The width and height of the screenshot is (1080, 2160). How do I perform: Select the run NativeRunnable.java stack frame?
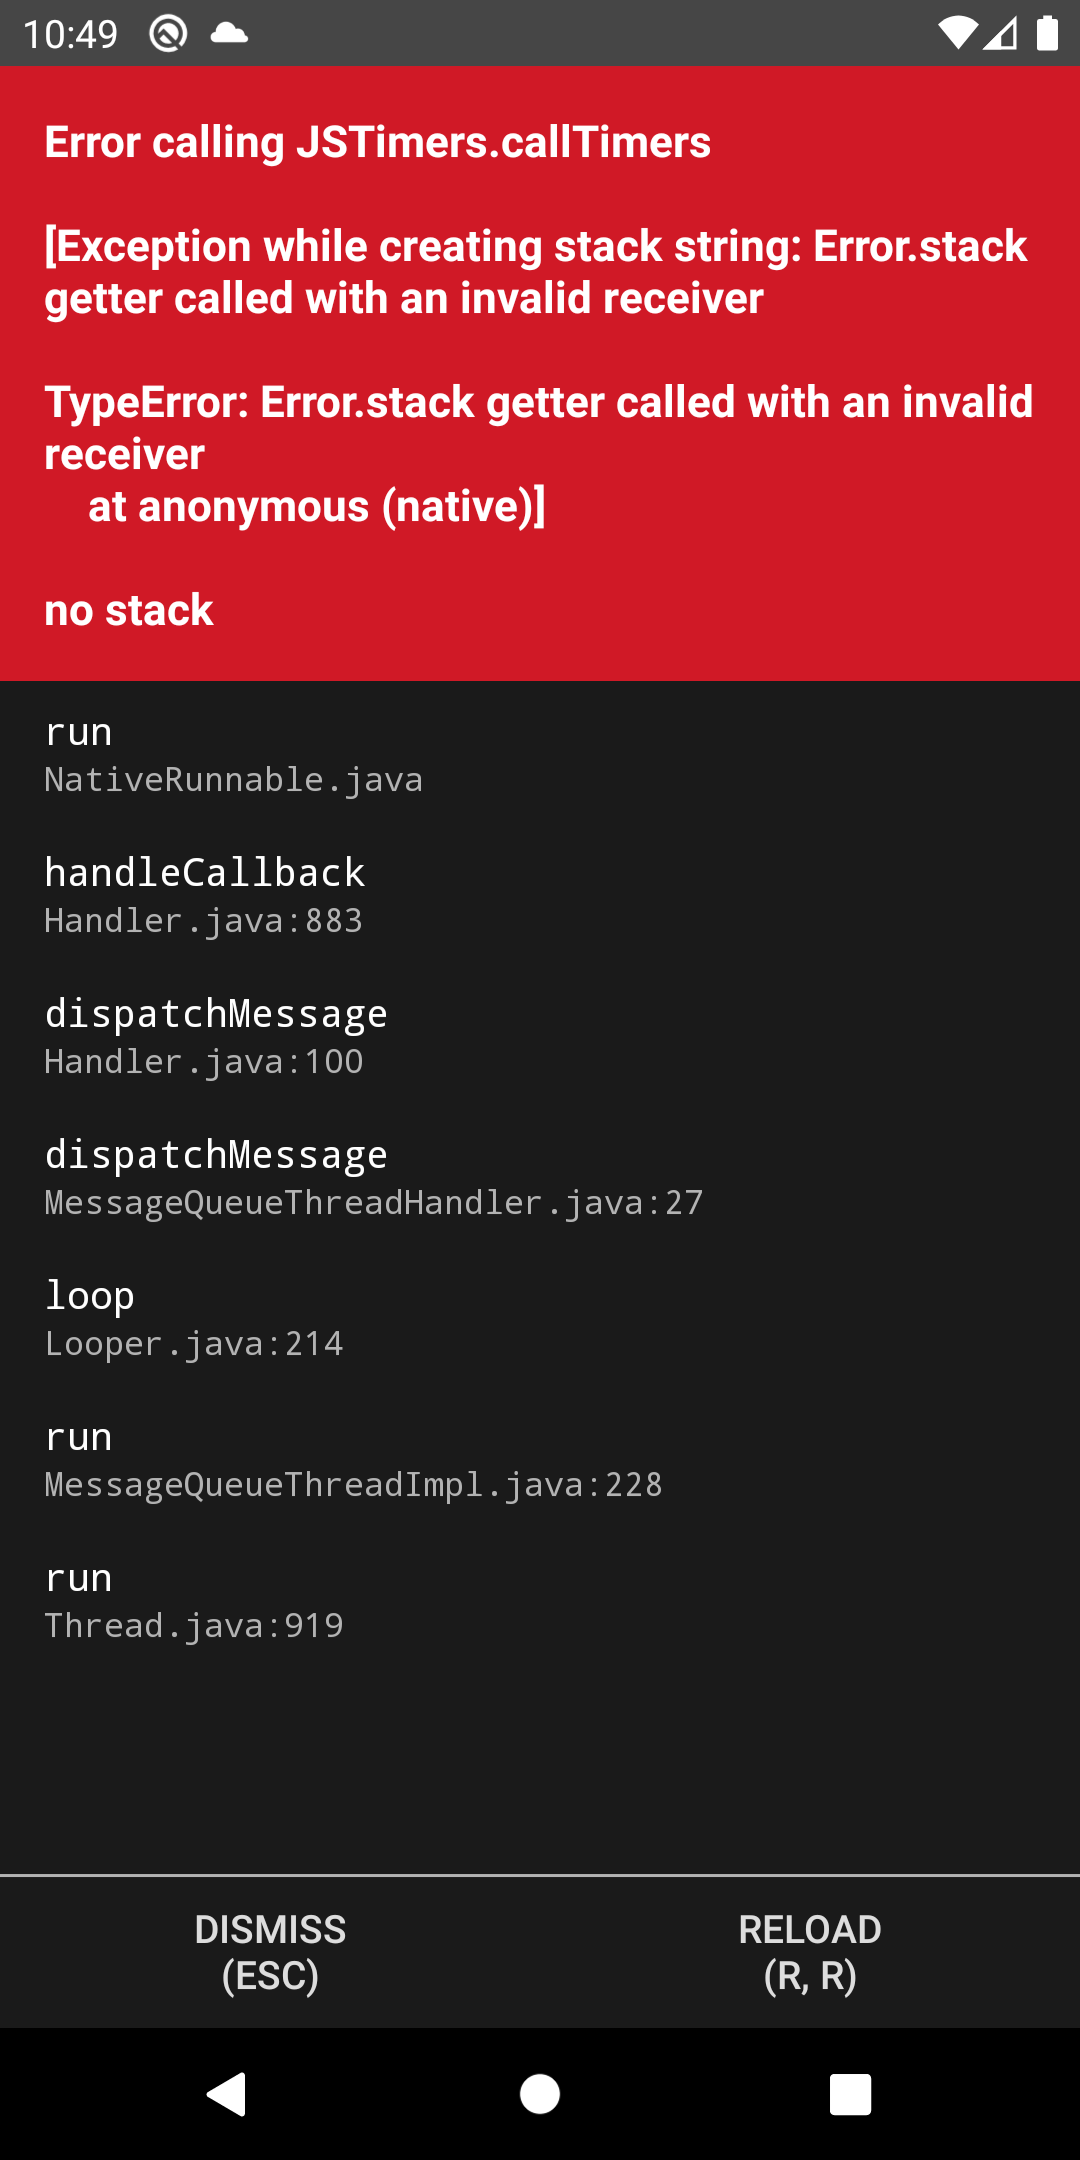point(232,755)
